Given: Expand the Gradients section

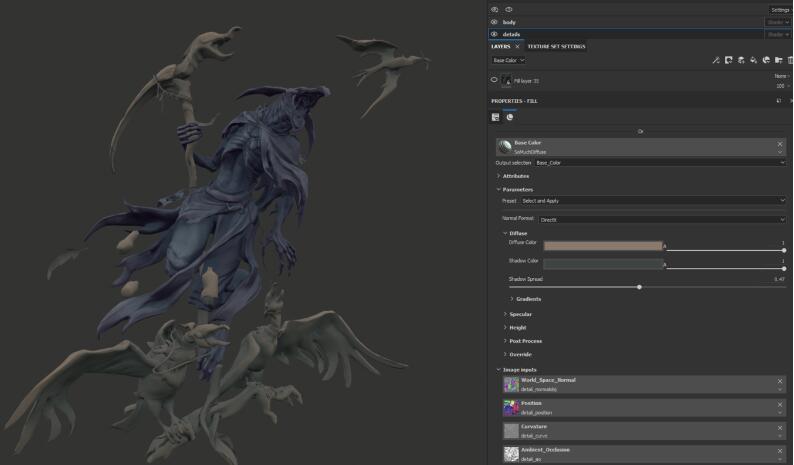Looking at the screenshot, I should (528, 299).
